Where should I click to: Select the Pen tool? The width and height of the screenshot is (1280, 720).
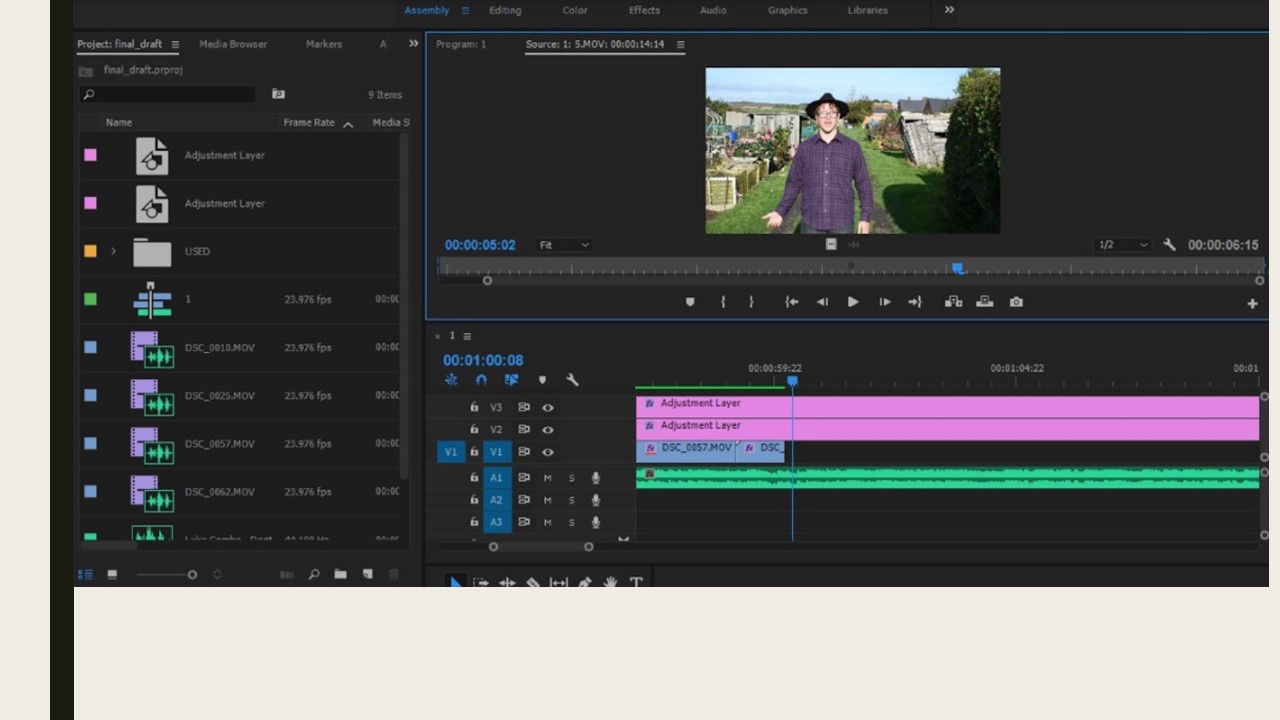point(585,582)
